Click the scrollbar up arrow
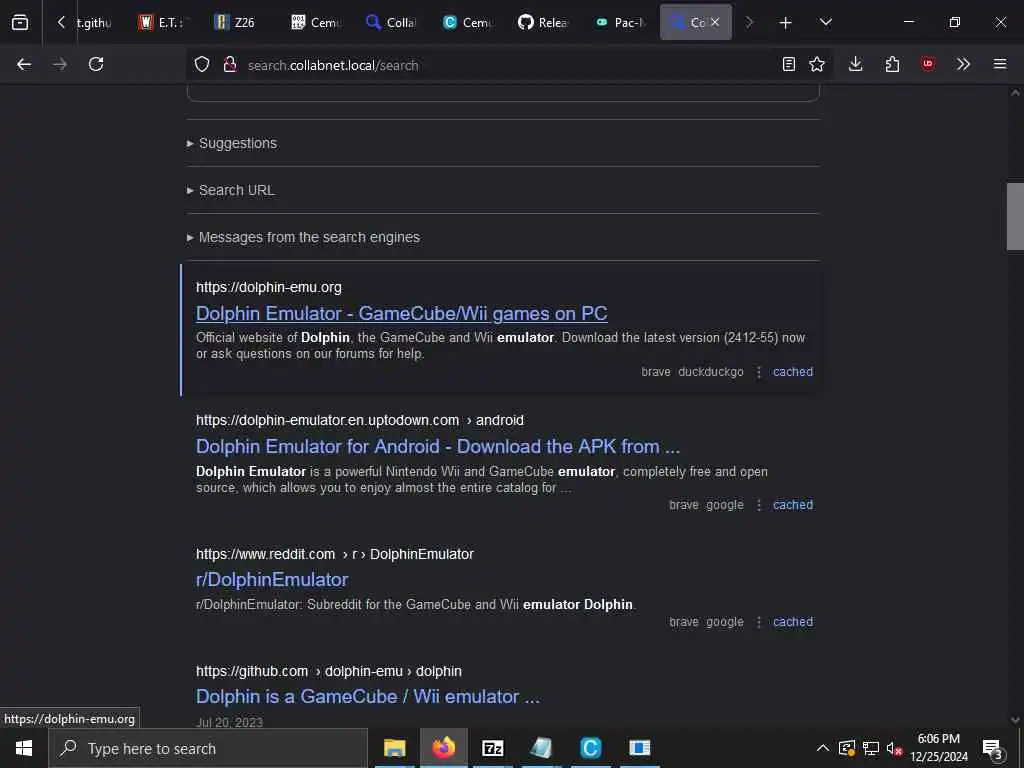Viewport: 1024px width, 768px height. click(1015, 93)
